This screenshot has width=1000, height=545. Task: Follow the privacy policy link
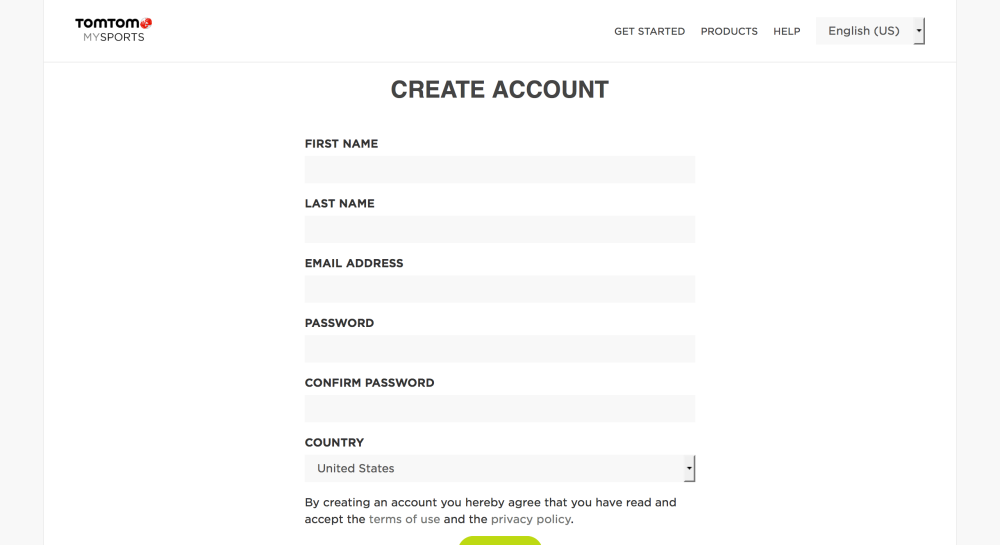530,519
